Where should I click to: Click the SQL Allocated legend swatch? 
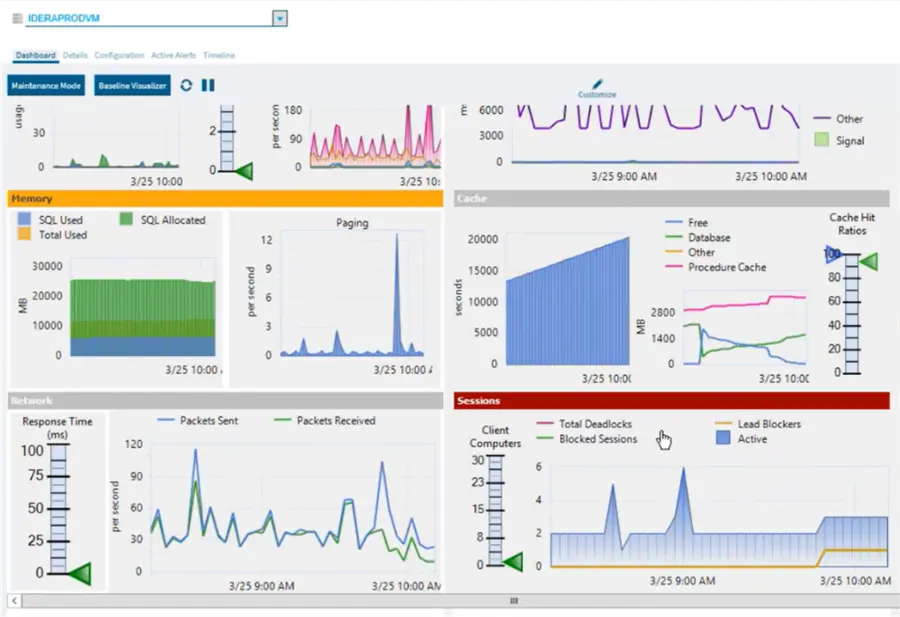coord(126,219)
